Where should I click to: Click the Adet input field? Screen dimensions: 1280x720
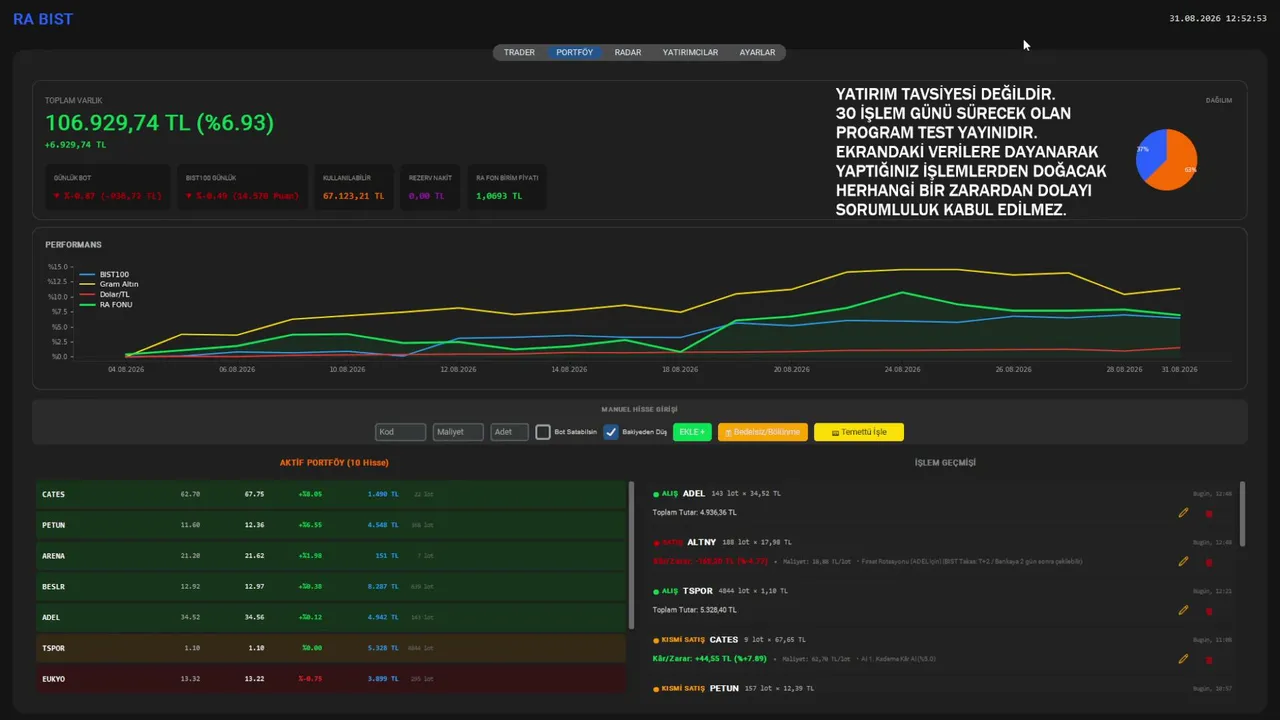pos(510,432)
